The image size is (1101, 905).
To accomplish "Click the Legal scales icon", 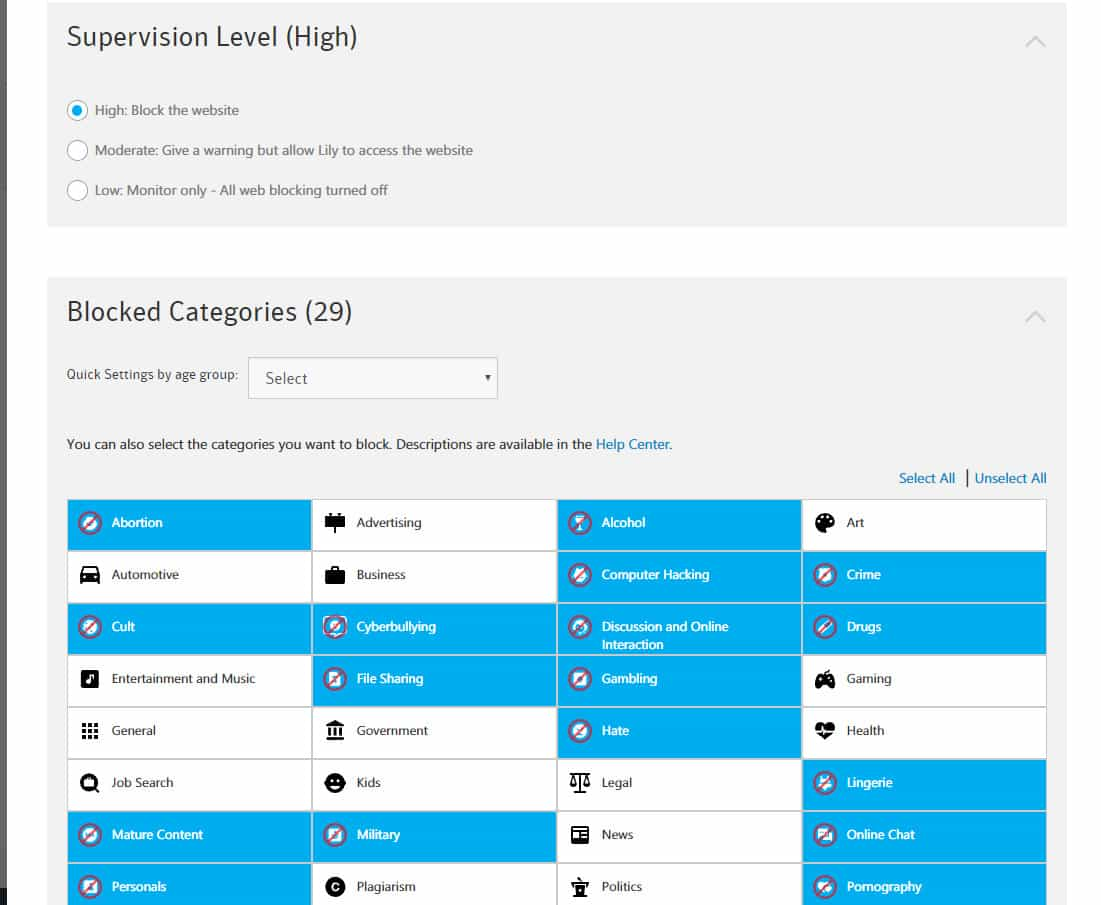I will coord(580,782).
